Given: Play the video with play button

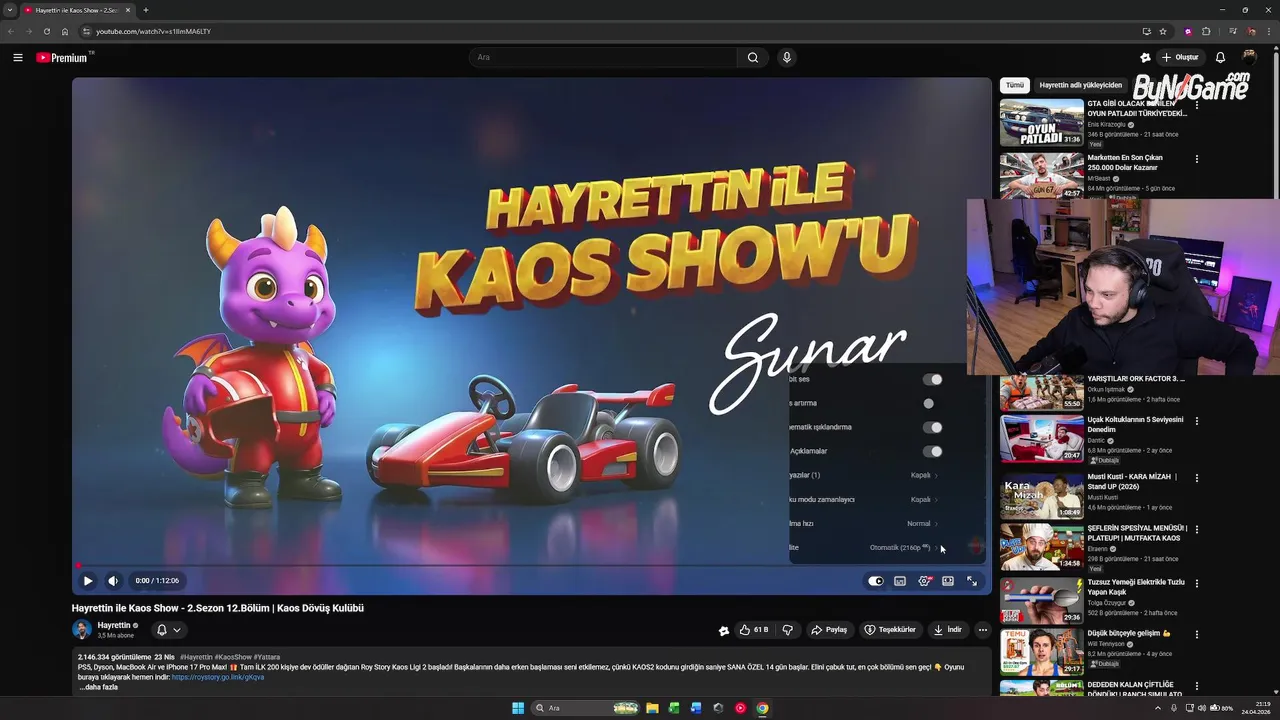Looking at the screenshot, I should point(88,581).
